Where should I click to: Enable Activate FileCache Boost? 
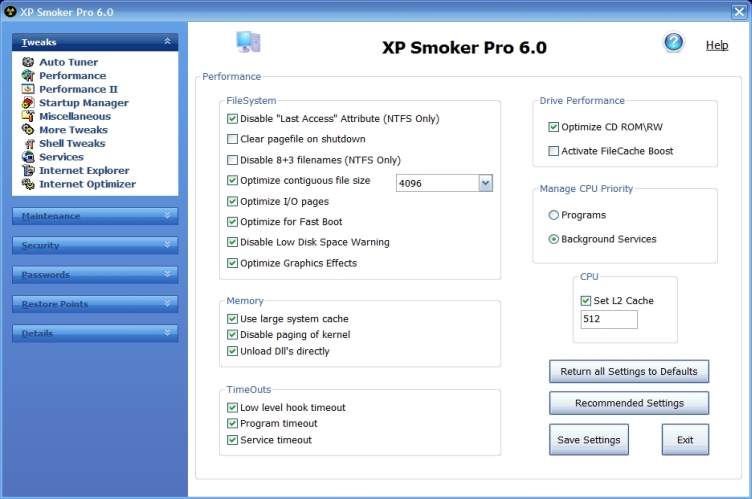553,151
